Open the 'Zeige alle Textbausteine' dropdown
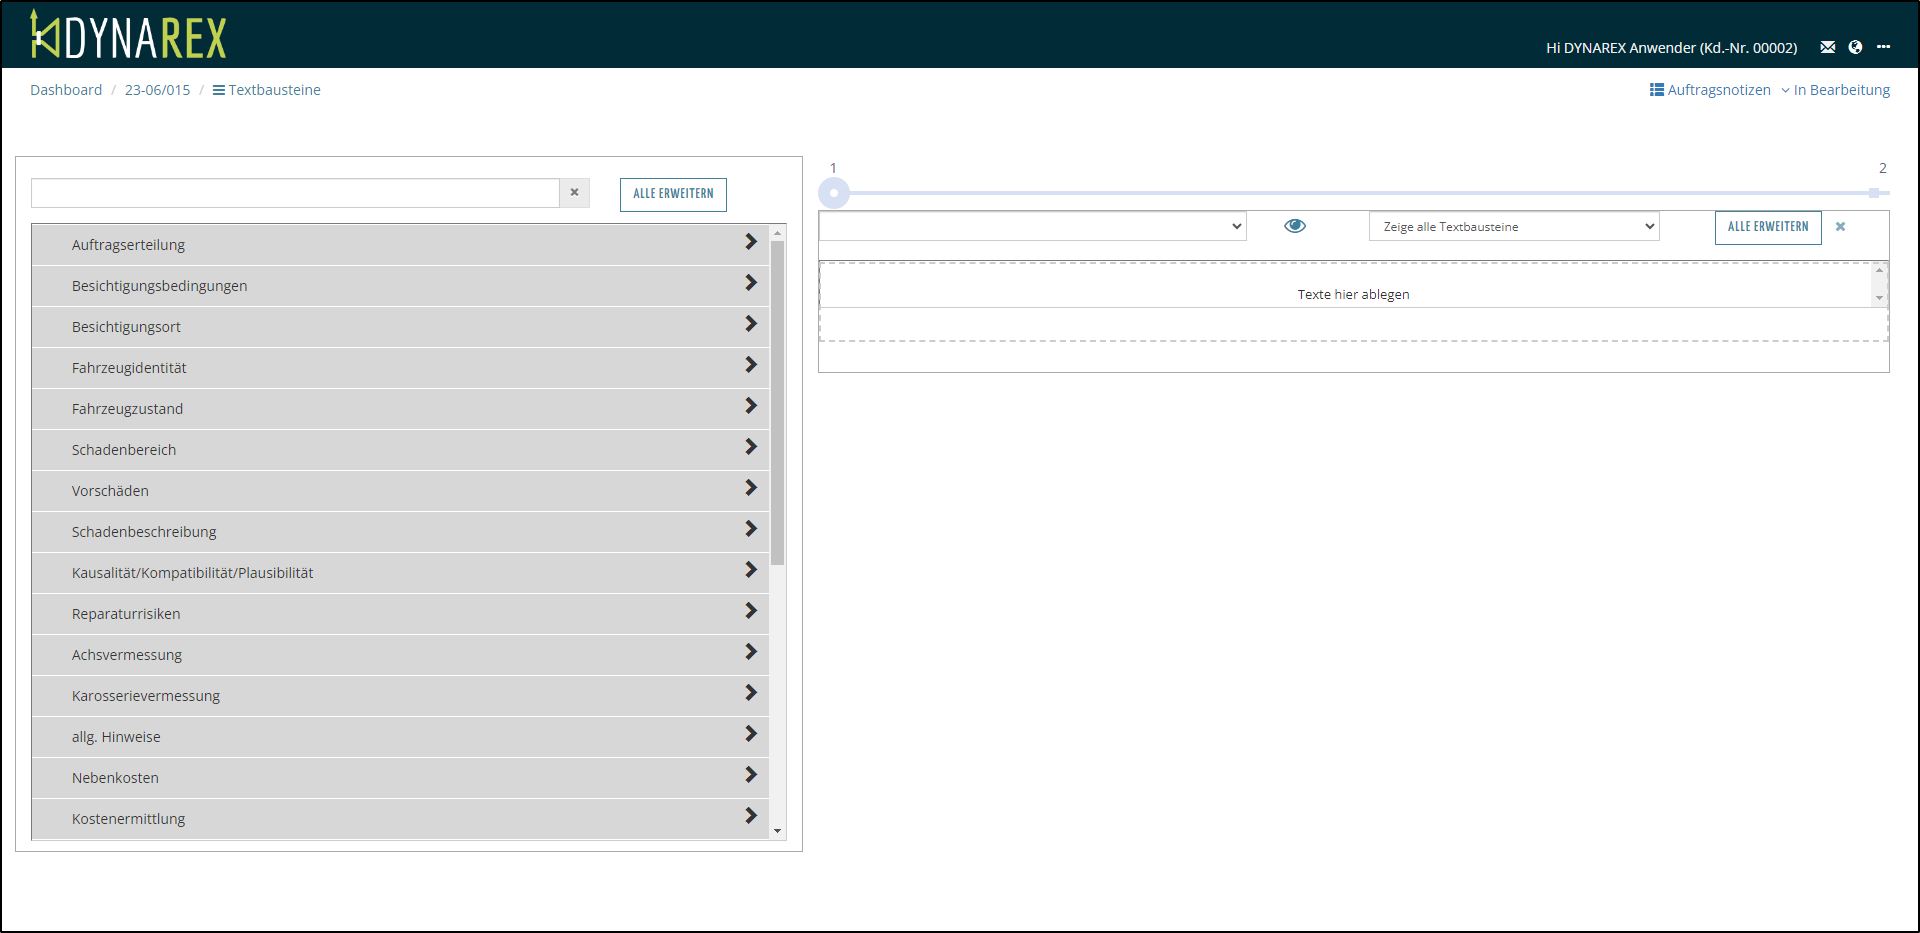 pyautogui.click(x=1513, y=227)
